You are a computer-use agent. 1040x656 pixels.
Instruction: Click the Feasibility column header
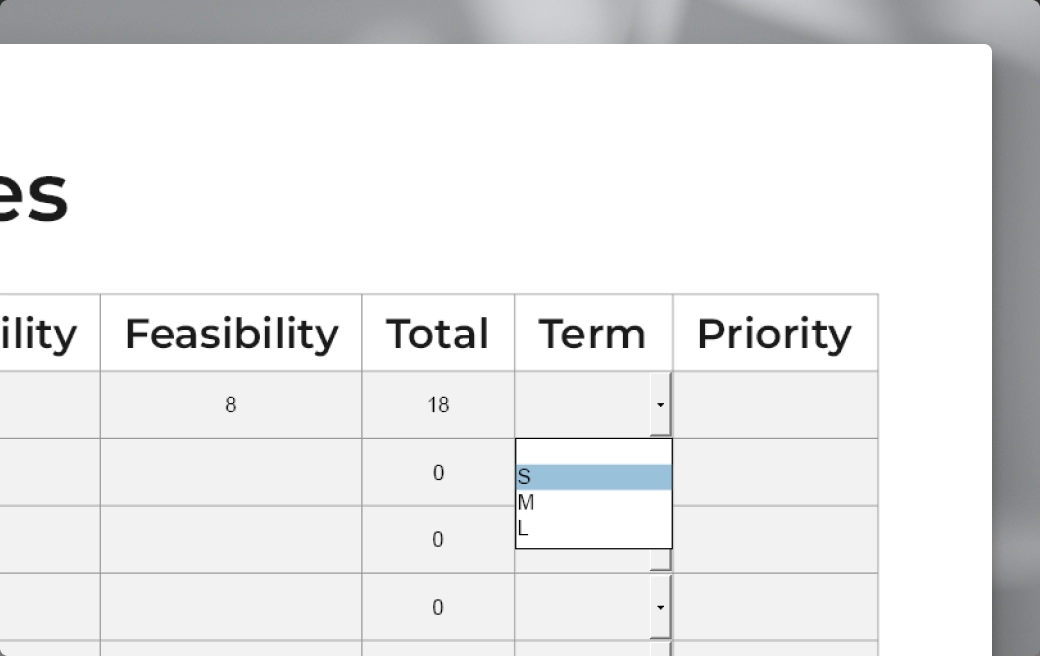click(231, 333)
